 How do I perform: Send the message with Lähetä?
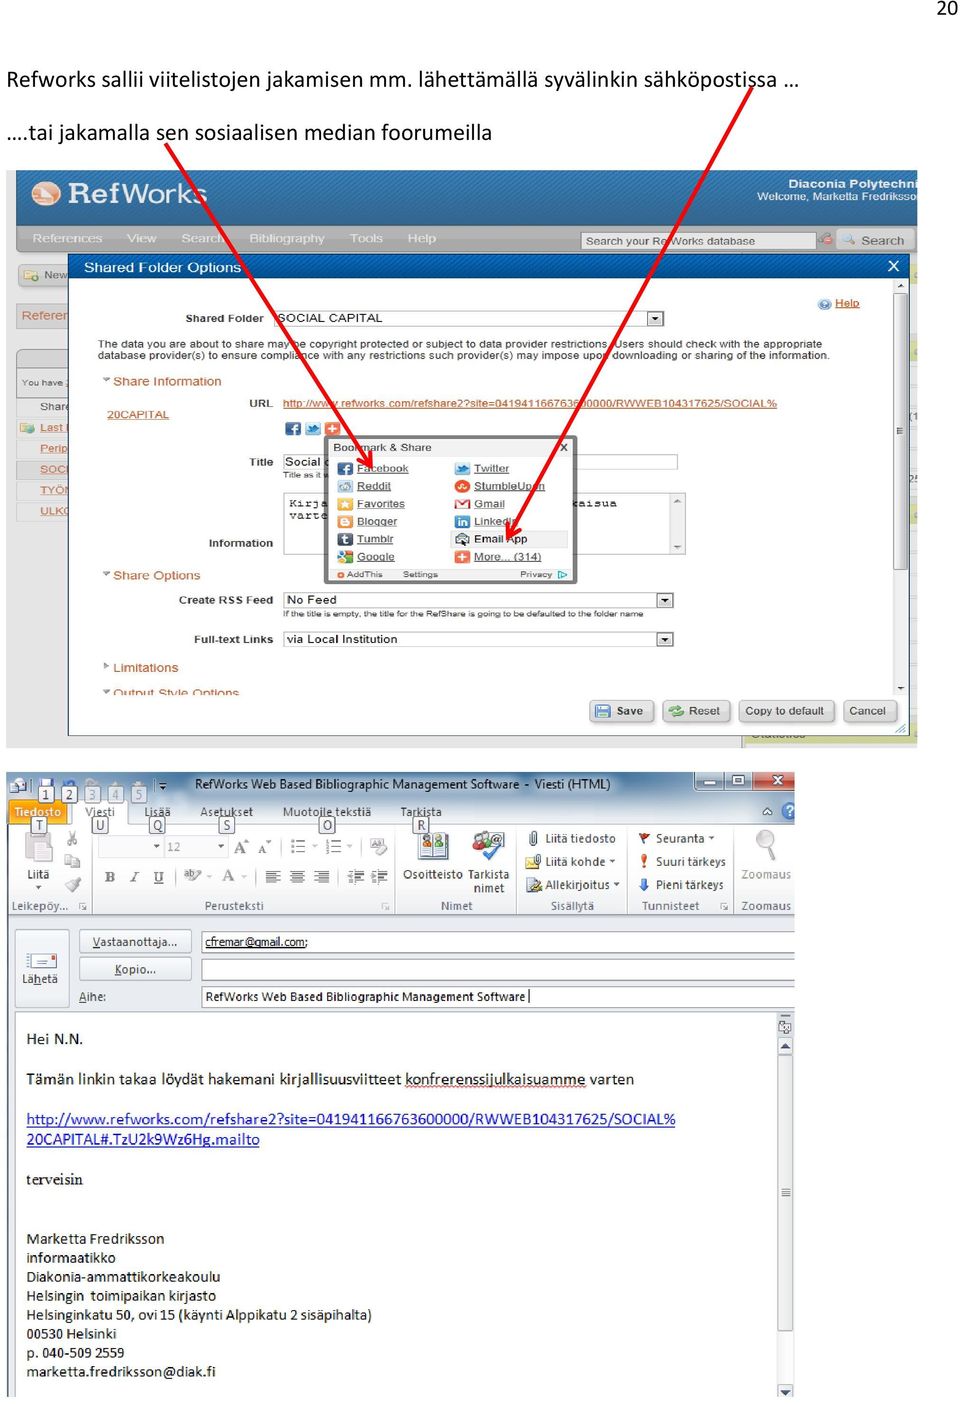(40, 967)
